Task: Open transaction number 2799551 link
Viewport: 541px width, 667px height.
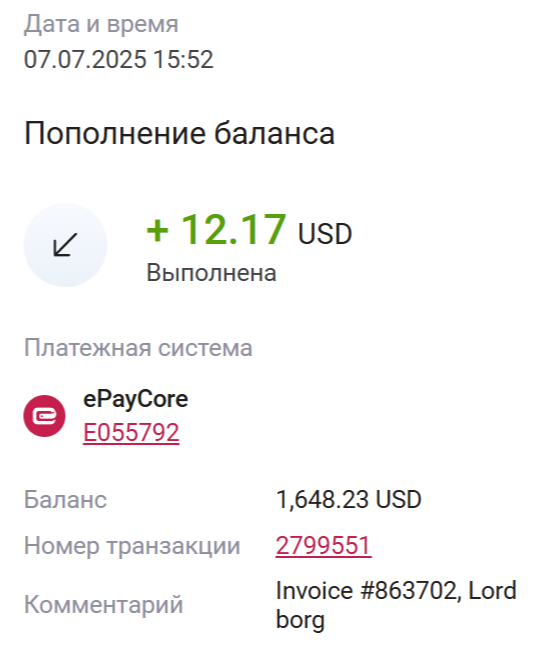Action: (323, 545)
